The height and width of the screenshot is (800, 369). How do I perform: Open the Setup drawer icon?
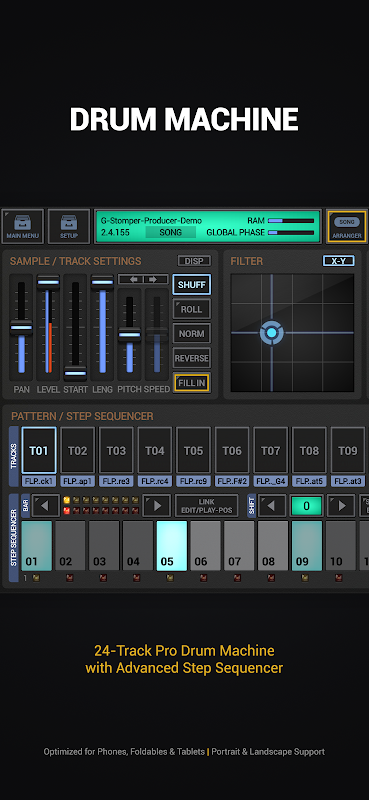click(x=69, y=227)
